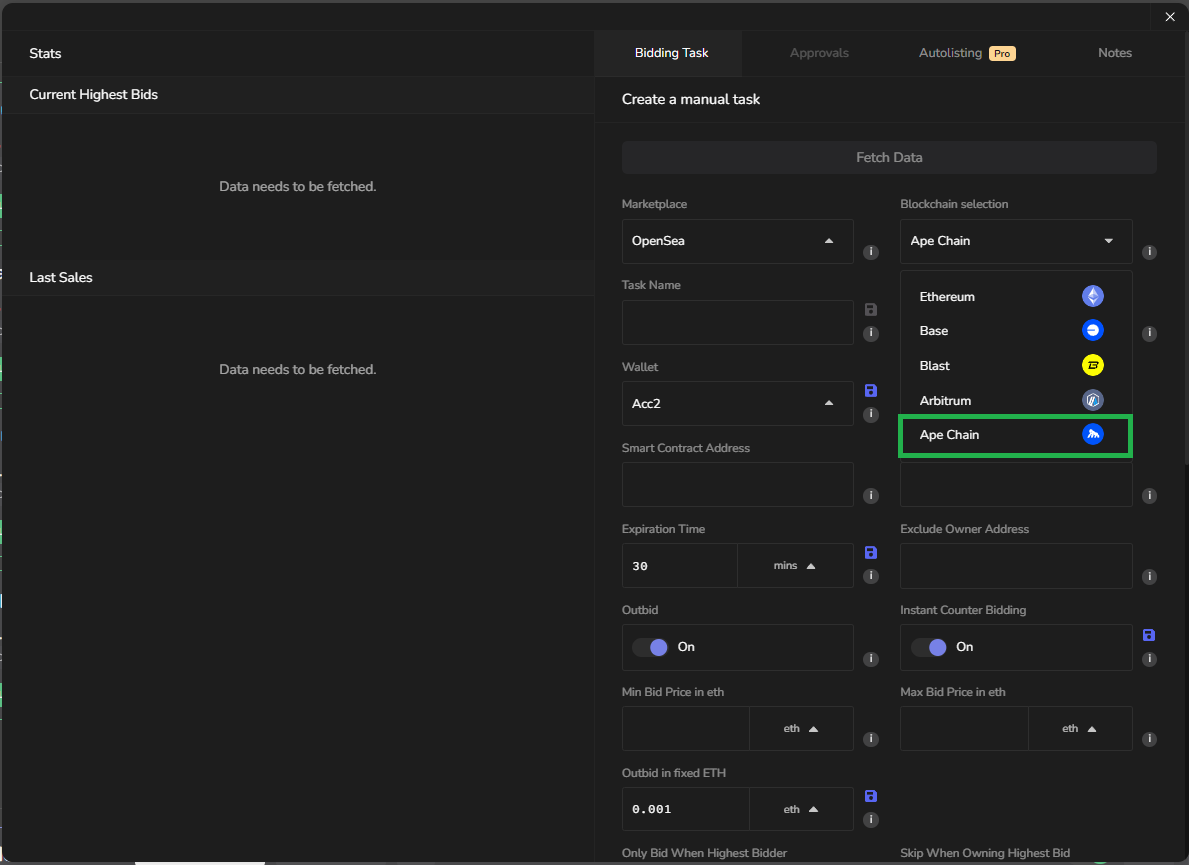Click the Current Highest Bids heading

(93, 95)
